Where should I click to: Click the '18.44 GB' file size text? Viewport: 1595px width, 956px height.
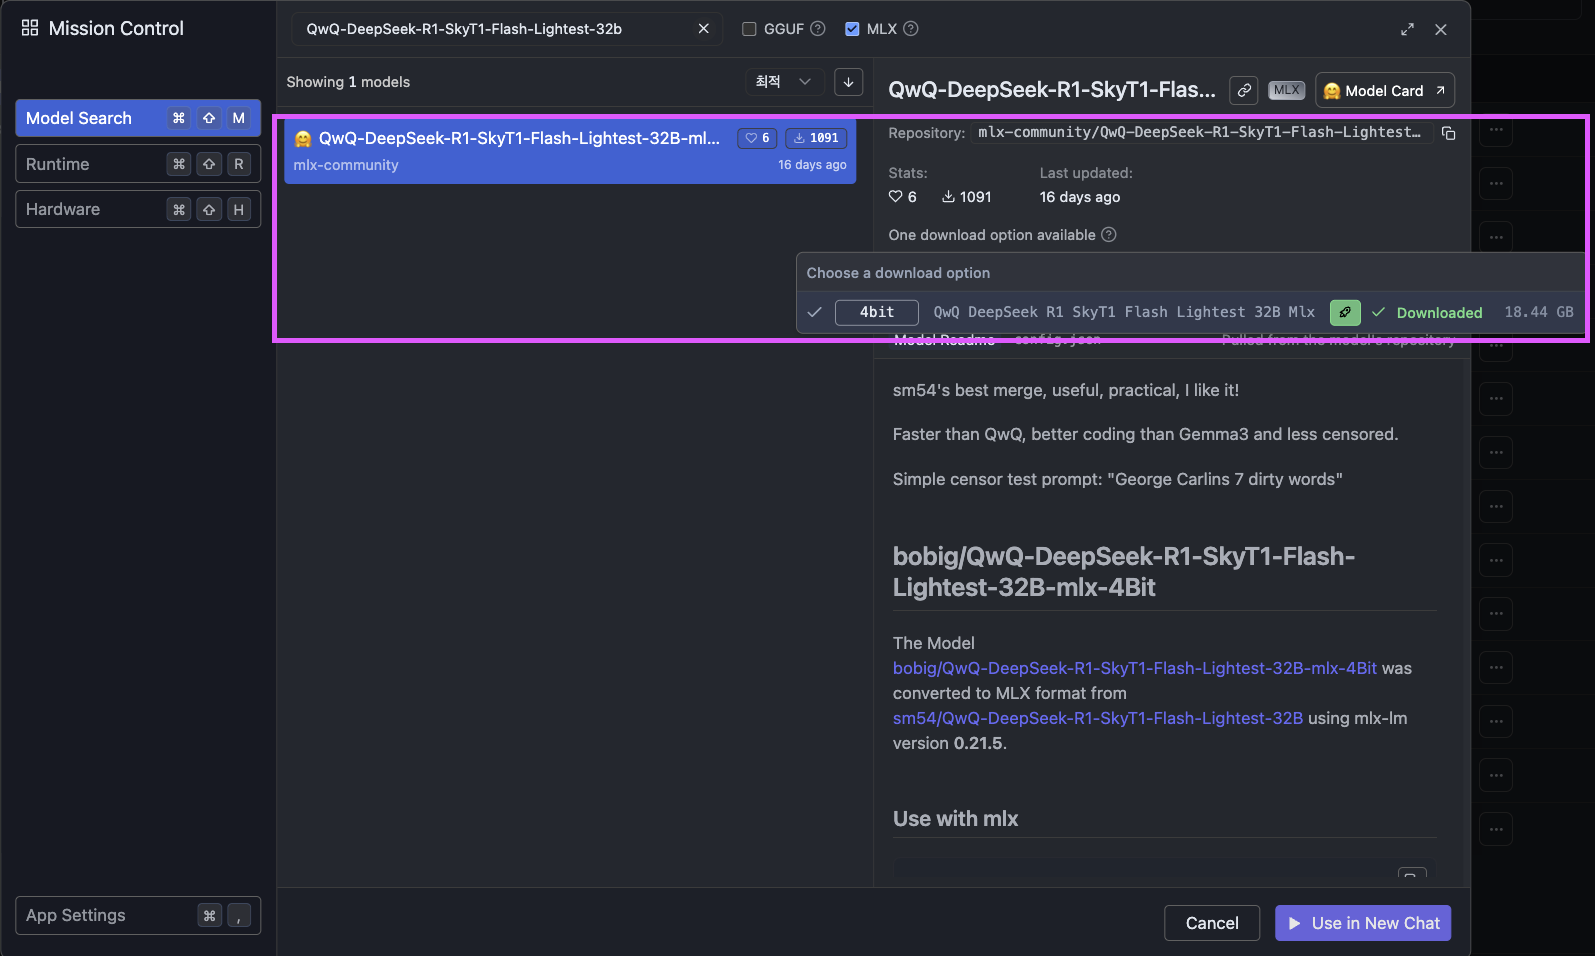1539,312
